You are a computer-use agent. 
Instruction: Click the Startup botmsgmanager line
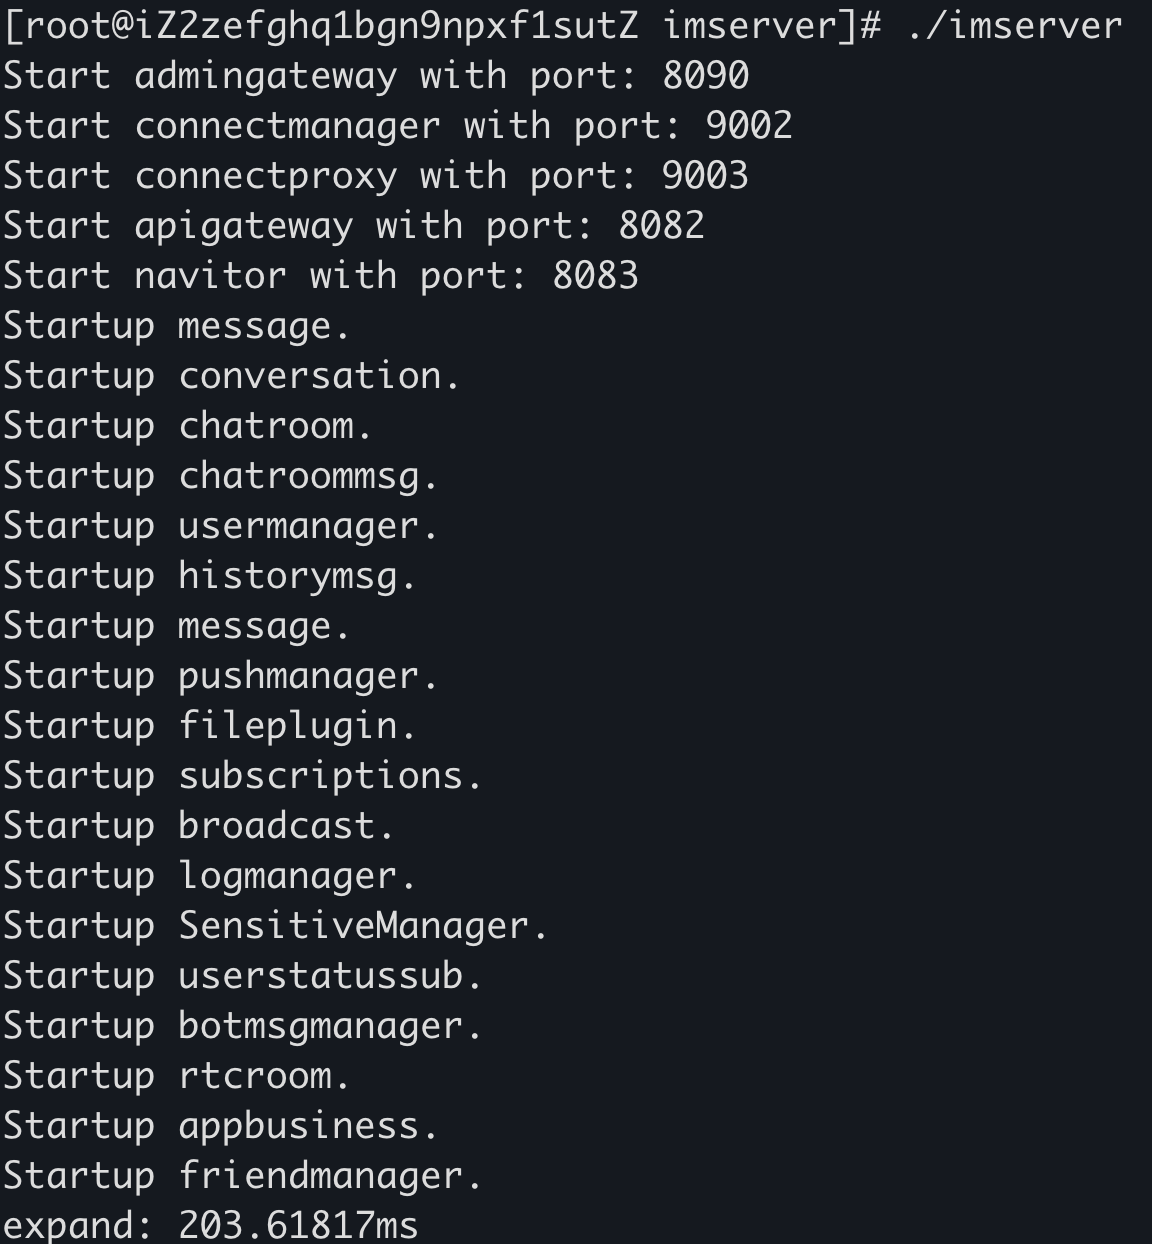[243, 1026]
